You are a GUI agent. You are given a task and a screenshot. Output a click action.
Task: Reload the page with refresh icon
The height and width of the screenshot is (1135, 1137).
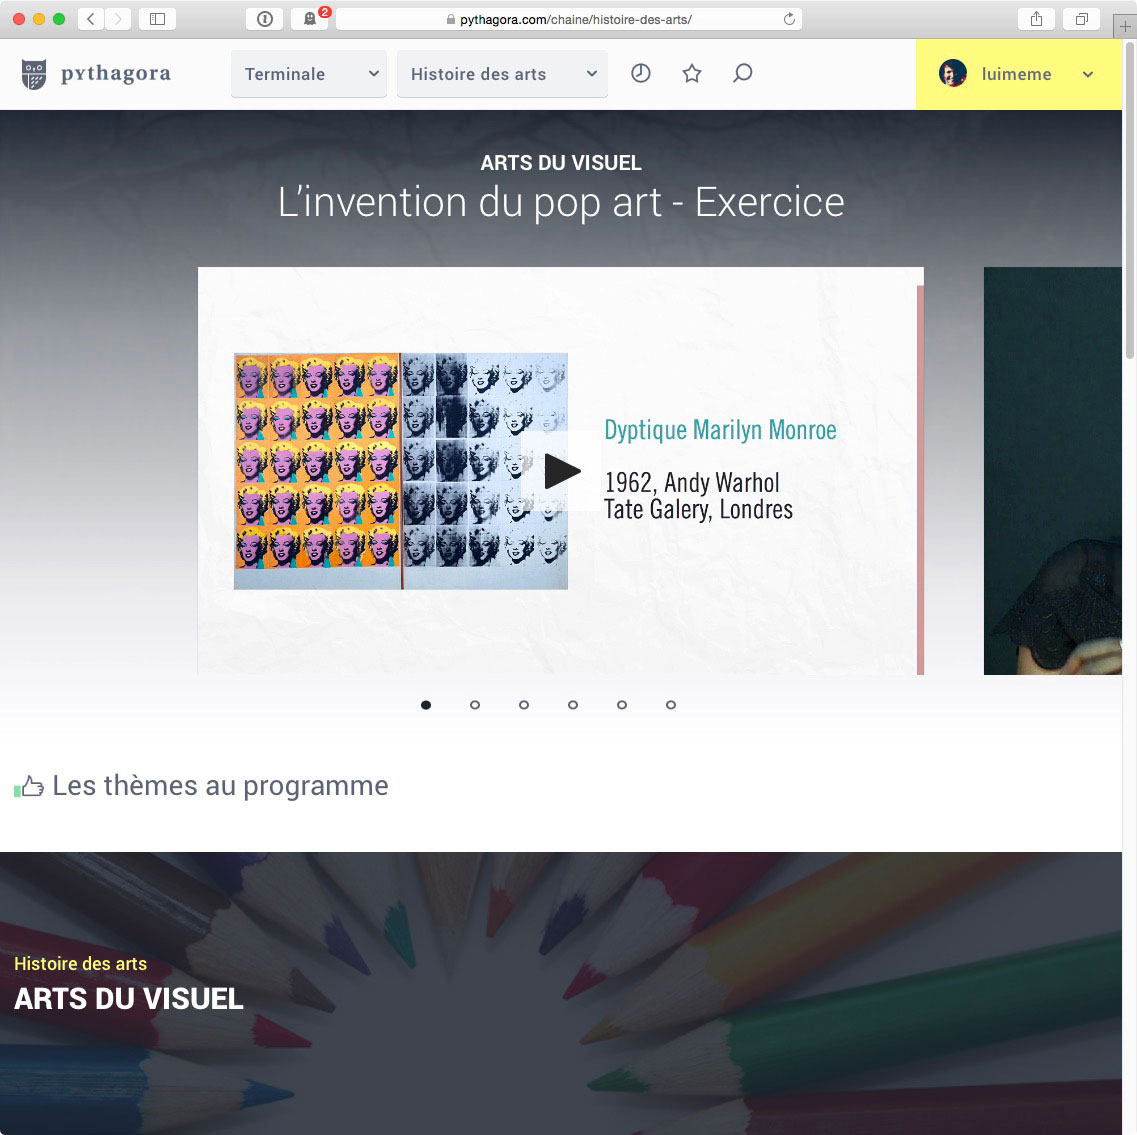pos(789,20)
